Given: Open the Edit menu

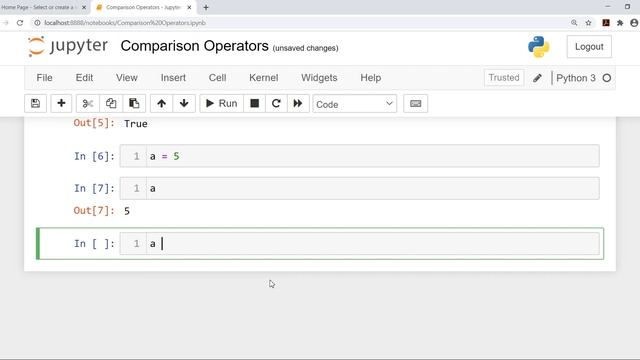Looking at the screenshot, I should click(84, 78).
